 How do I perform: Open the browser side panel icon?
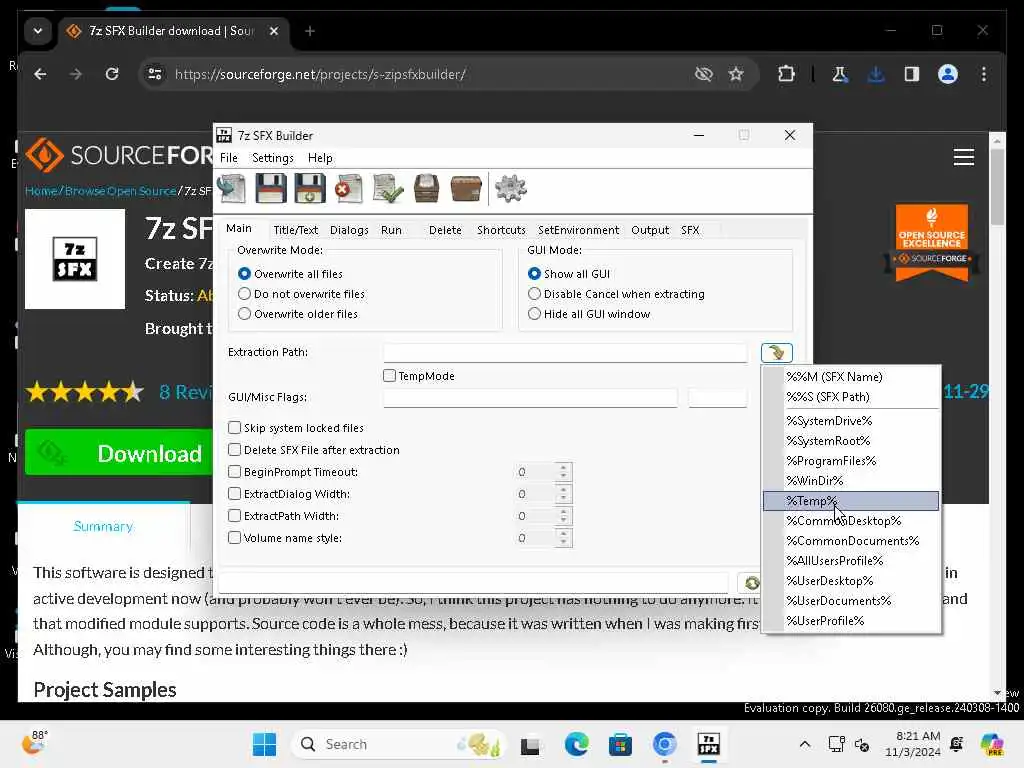coord(912,74)
